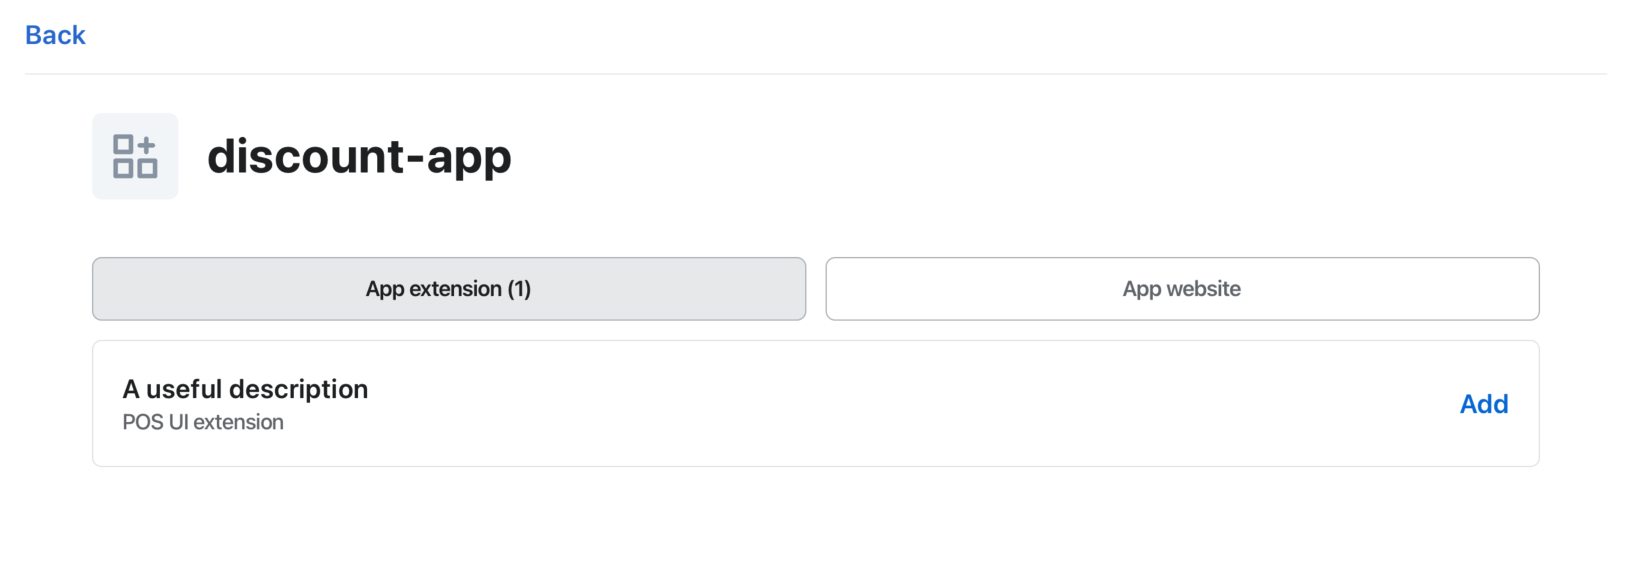
Task: Return to previous screen via Back
Action: tap(55, 35)
